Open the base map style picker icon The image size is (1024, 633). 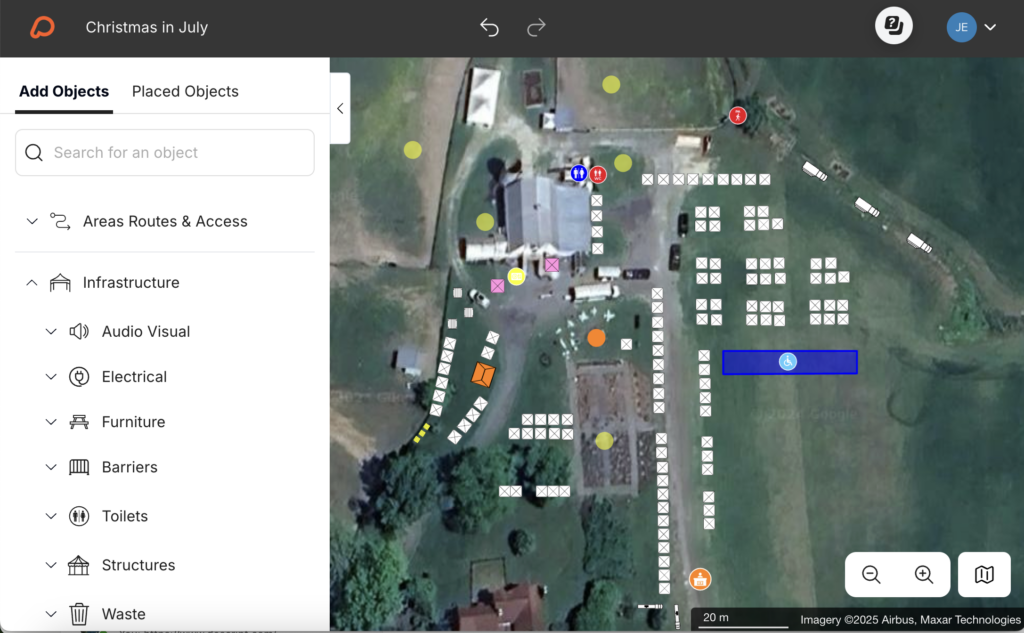pos(984,575)
